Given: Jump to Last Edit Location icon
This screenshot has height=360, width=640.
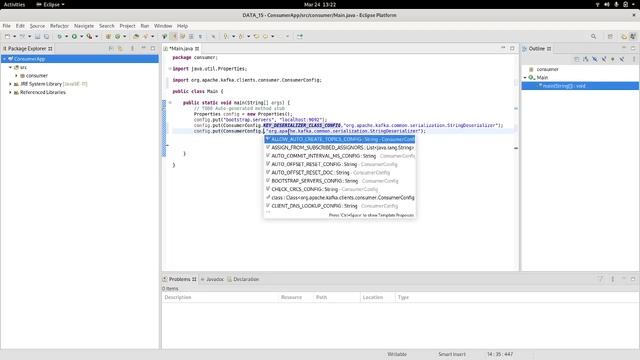Looking at the screenshot, I should click(256, 36).
